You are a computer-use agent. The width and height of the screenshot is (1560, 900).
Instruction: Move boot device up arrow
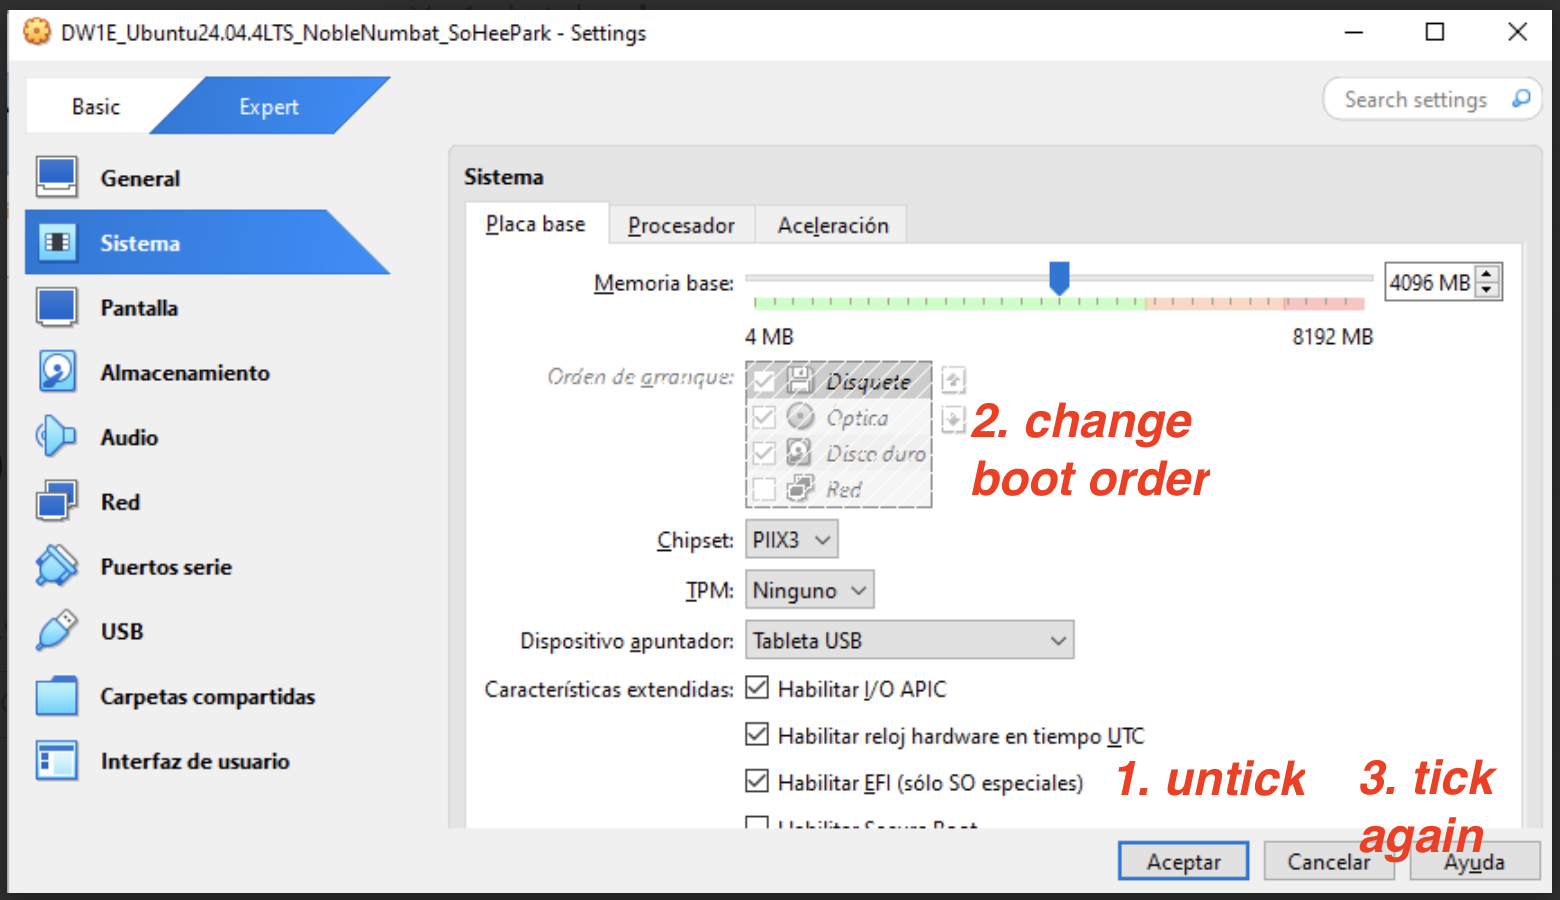click(x=953, y=380)
